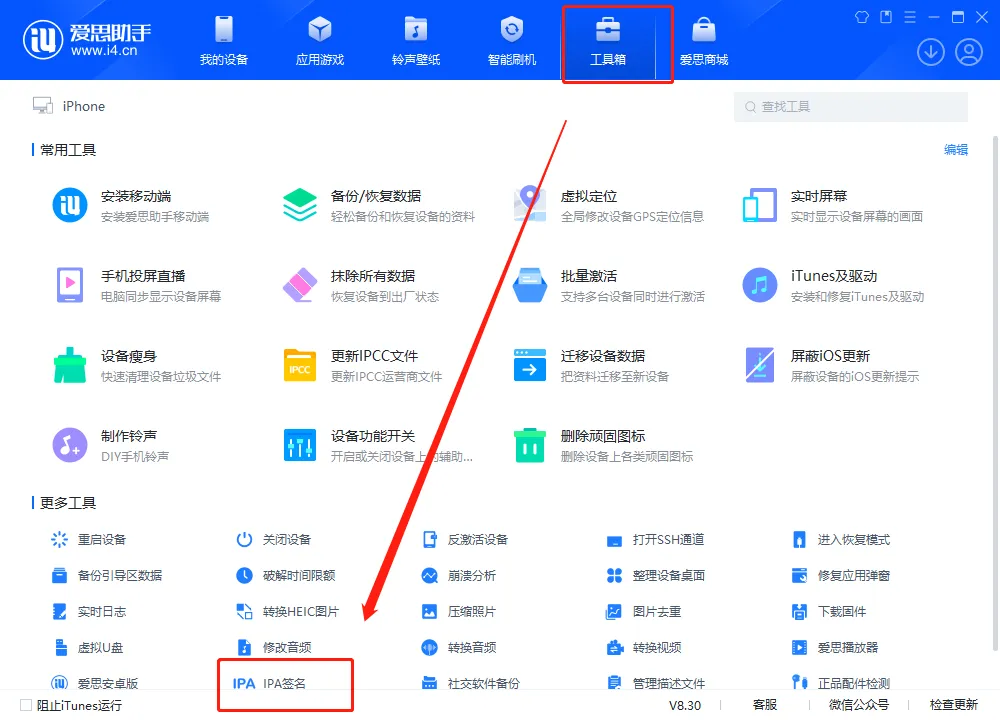The width and height of the screenshot is (1000, 720).
Task: Open the 铃声壁纸 tab
Action: (x=416, y=41)
